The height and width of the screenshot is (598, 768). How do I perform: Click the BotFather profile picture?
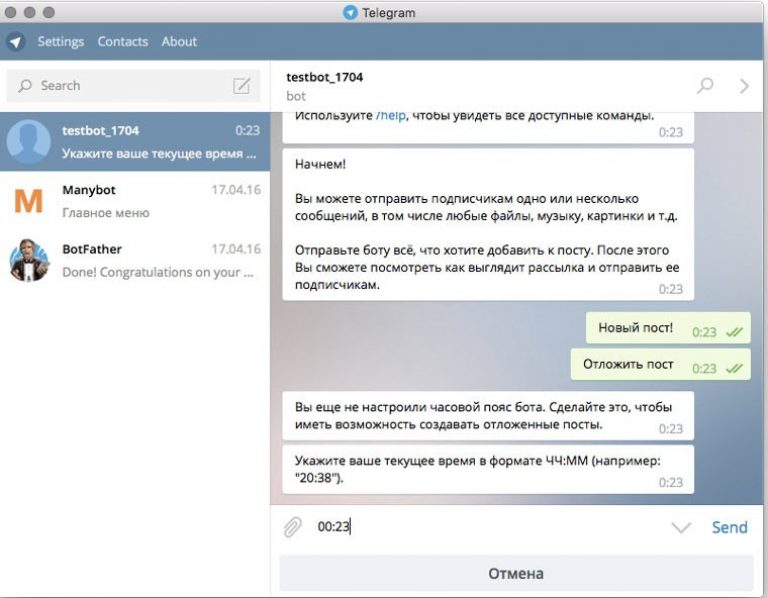click(x=29, y=260)
